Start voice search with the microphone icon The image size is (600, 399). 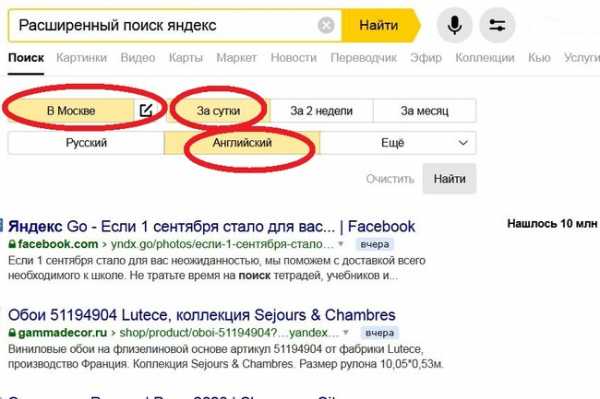click(x=454, y=25)
